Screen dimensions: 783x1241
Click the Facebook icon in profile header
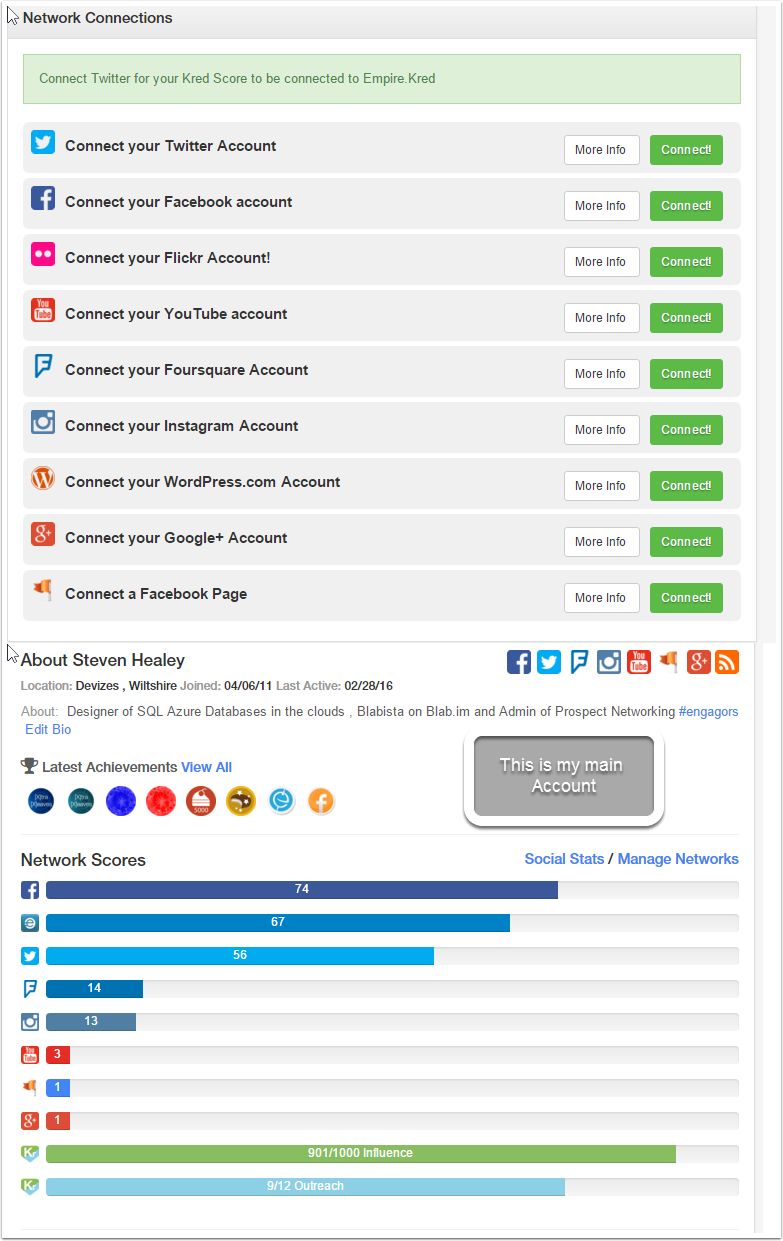pyautogui.click(x=519, y=662)
